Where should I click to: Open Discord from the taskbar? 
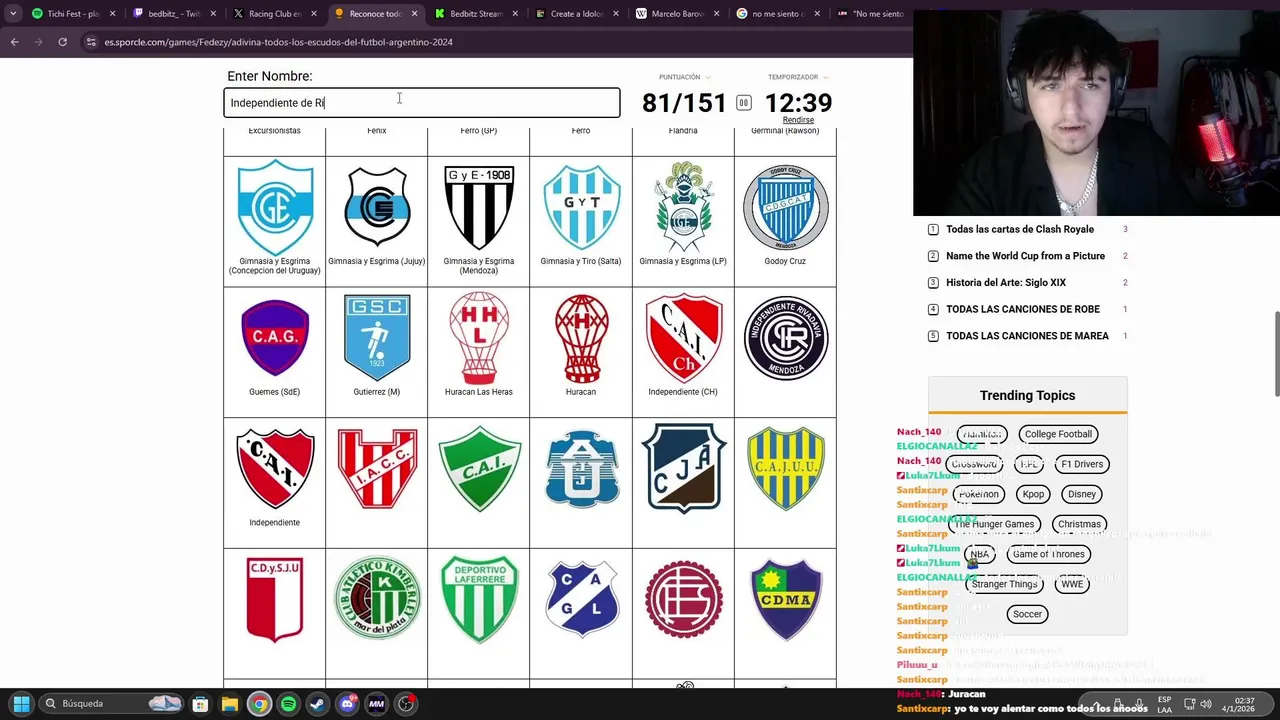click(x=347, y=704)
